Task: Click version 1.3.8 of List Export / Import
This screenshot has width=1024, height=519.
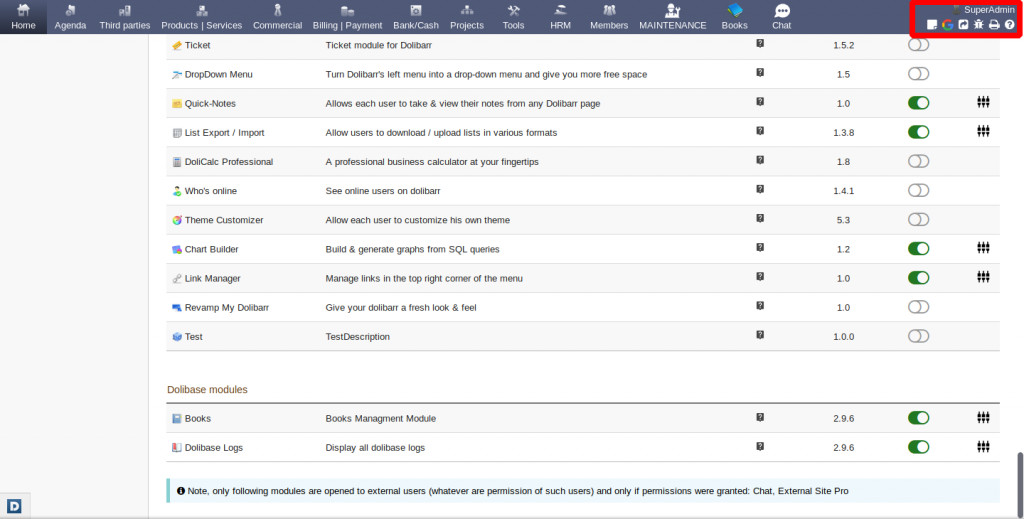Action: (844, 133)
